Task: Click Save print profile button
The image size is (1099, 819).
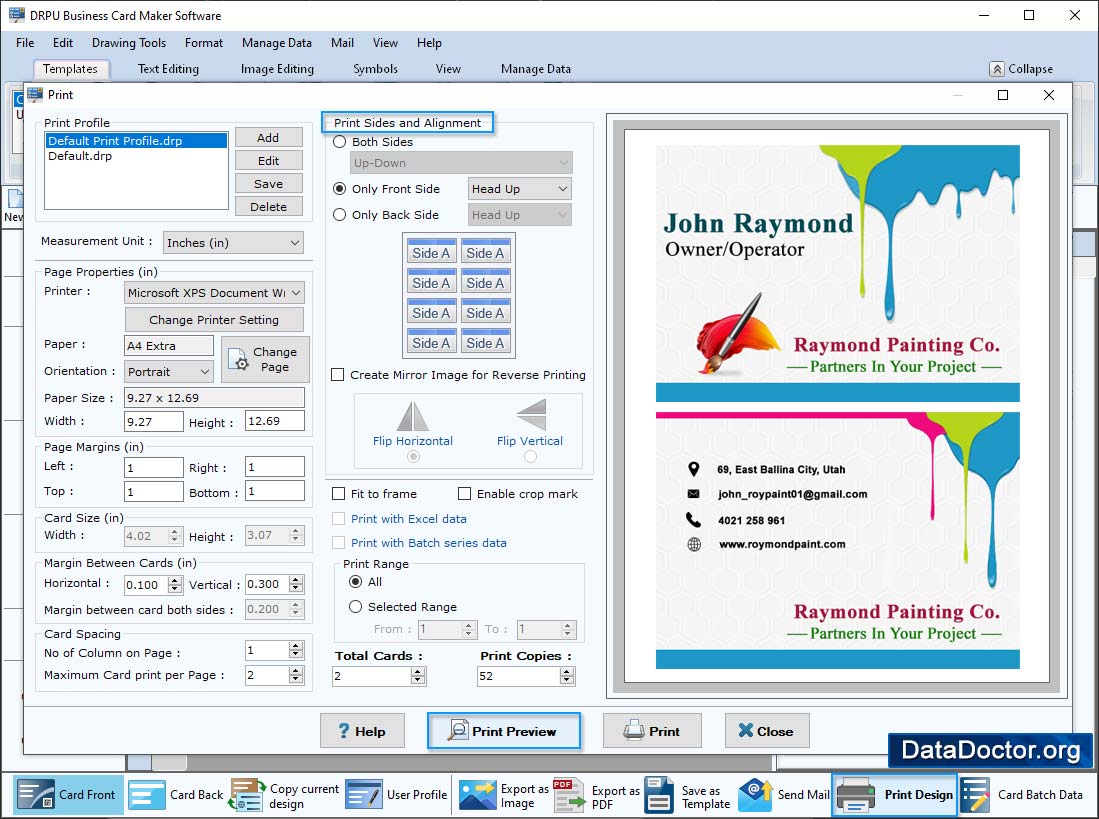Action: coord(268,184)
